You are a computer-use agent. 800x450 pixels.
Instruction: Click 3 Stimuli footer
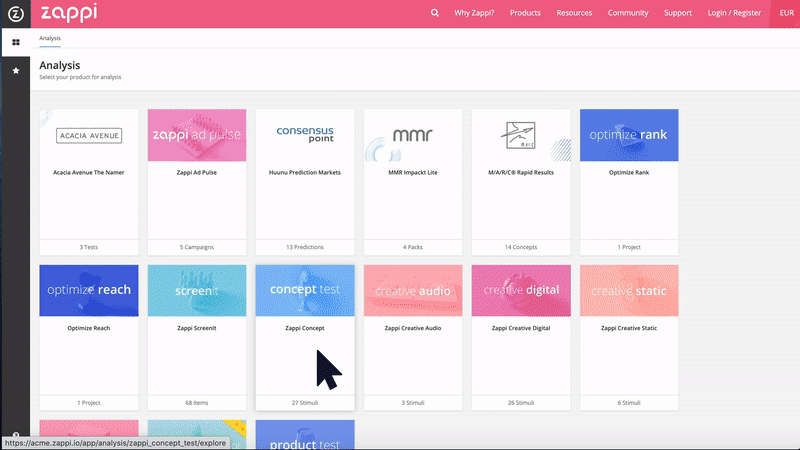point(413,403)
